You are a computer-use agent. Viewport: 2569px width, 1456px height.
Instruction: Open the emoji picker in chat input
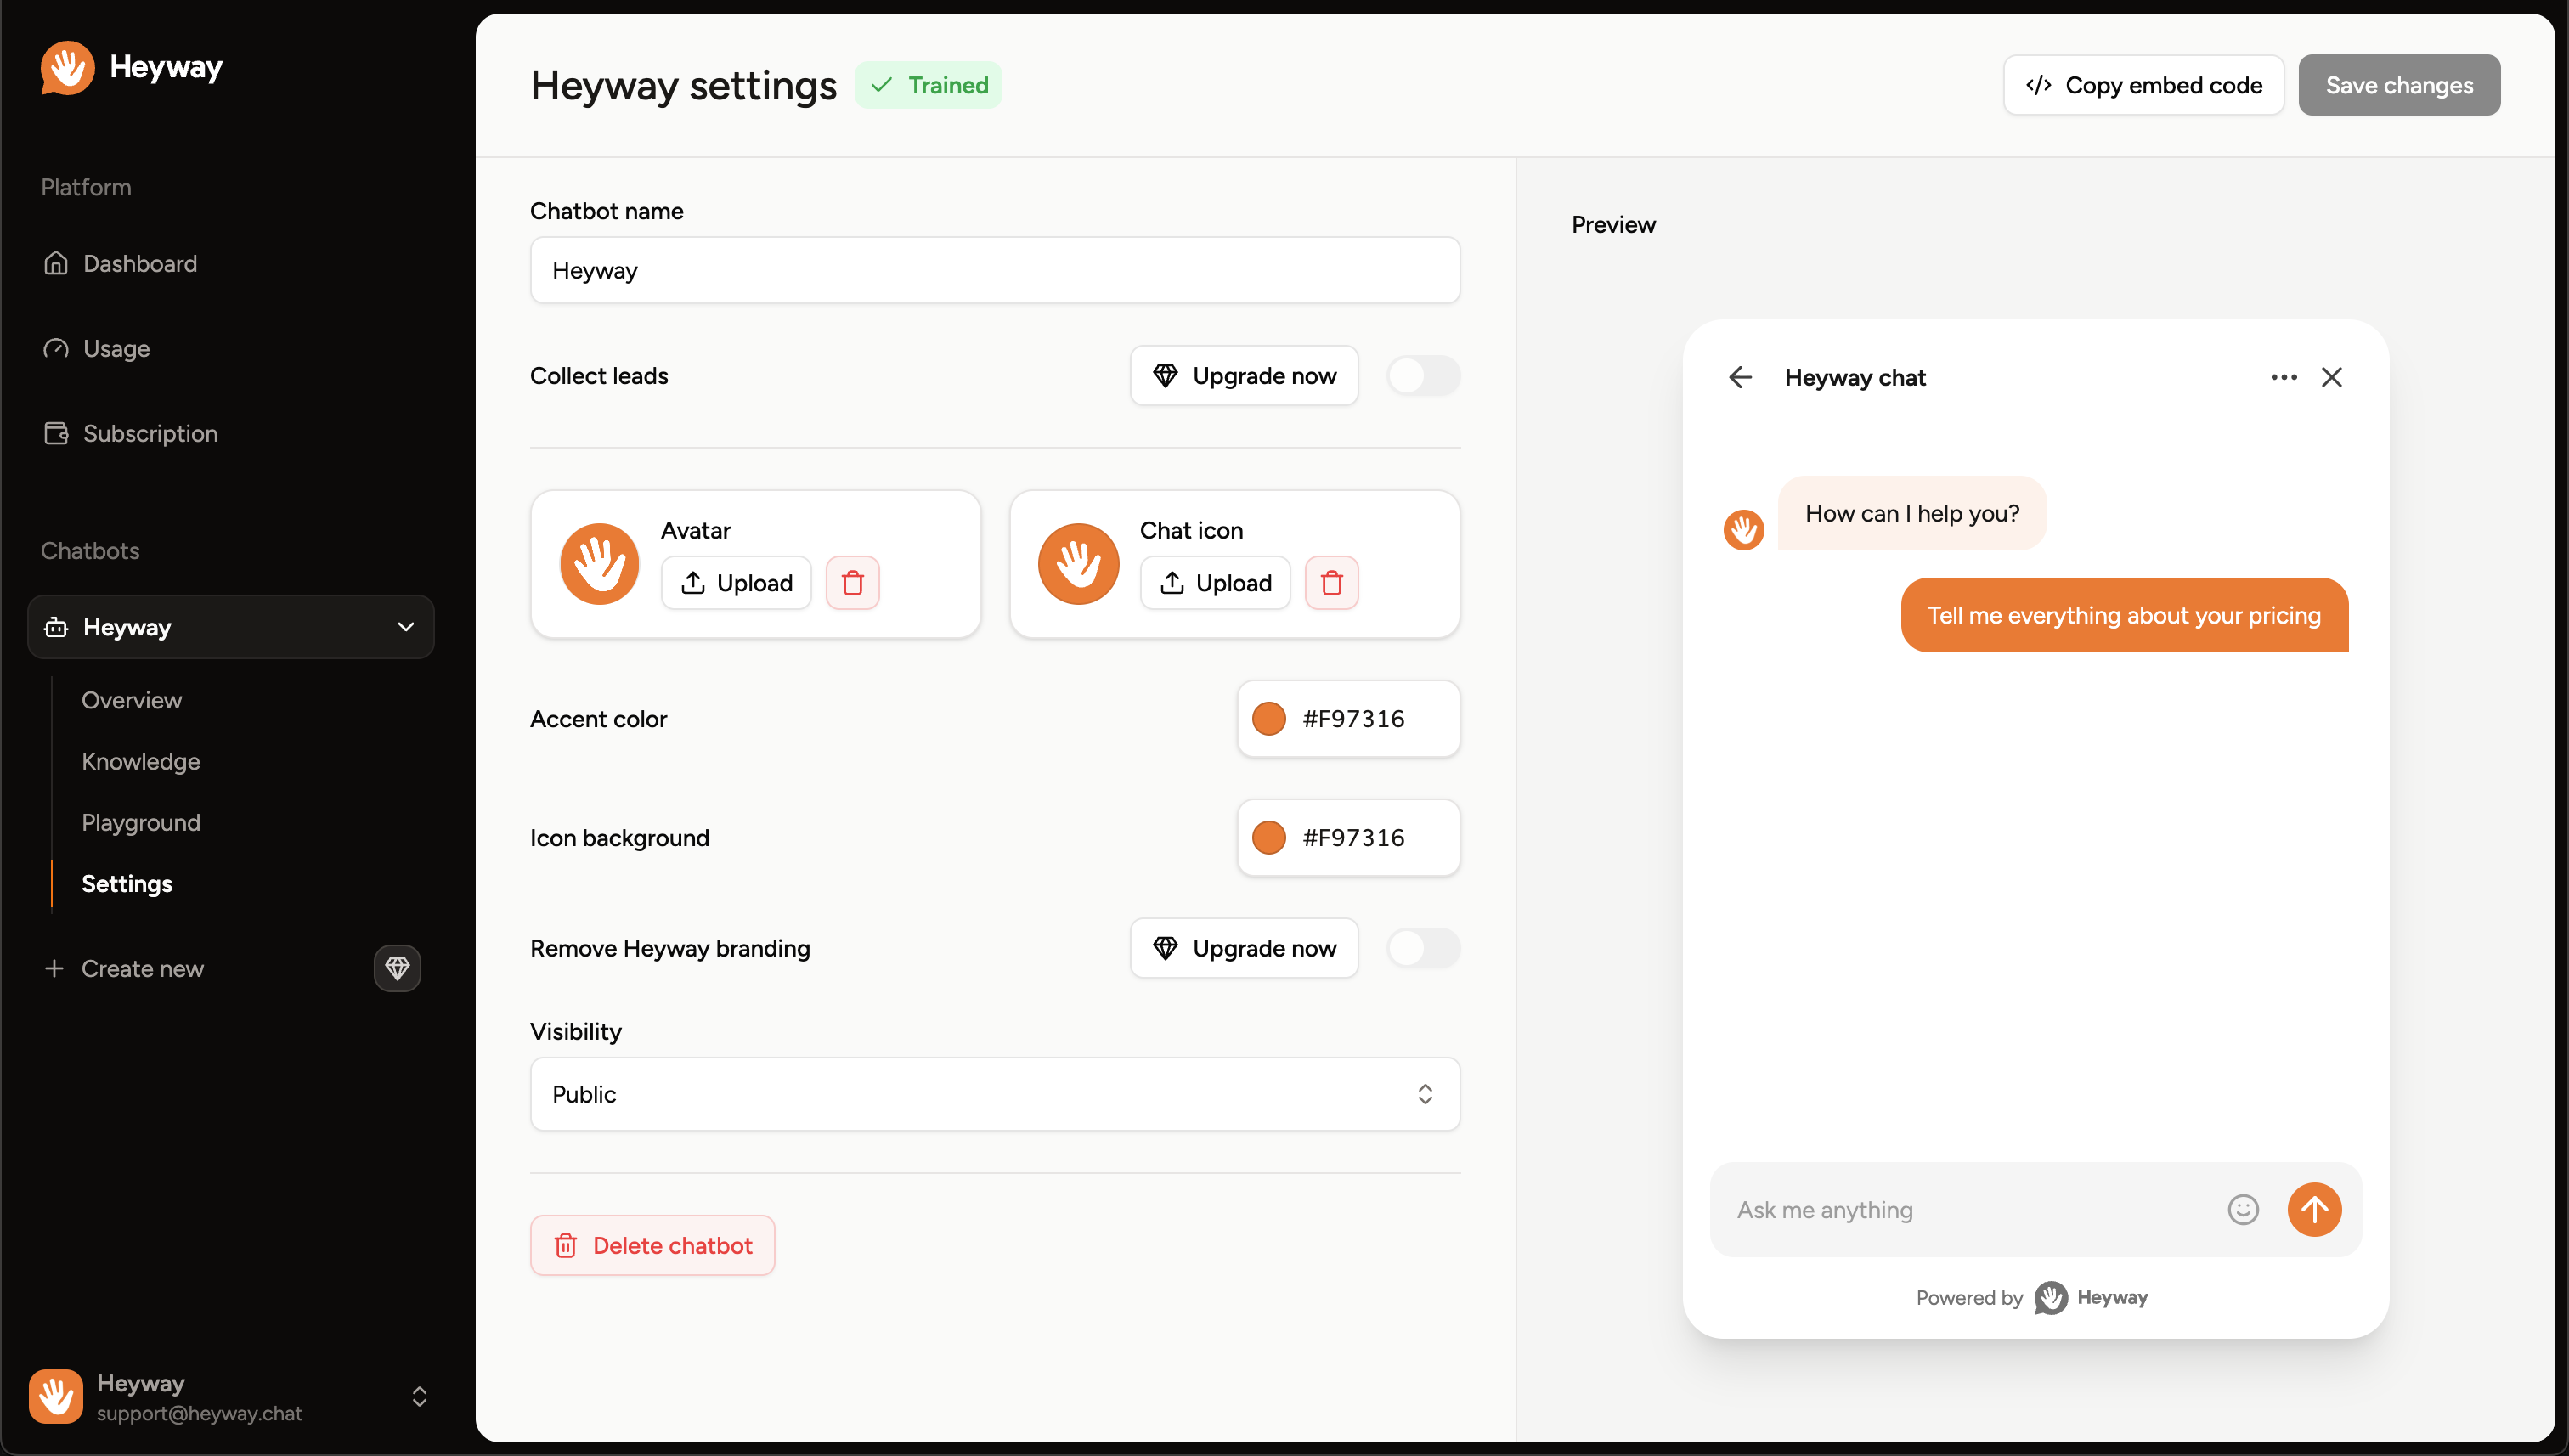tap(2243, 1210)
